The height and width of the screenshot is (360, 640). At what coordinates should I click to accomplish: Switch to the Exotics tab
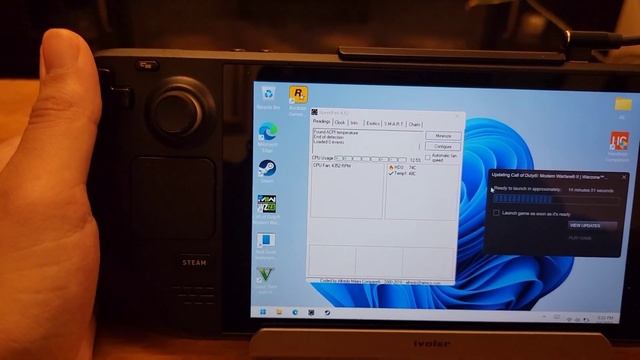click(372, 123)
